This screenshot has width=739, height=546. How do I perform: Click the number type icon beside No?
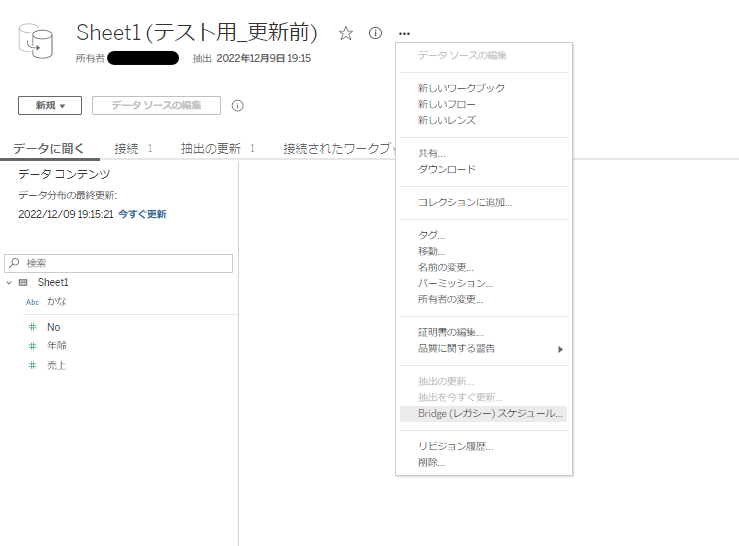pyautogui.click(x=32, y=327)
